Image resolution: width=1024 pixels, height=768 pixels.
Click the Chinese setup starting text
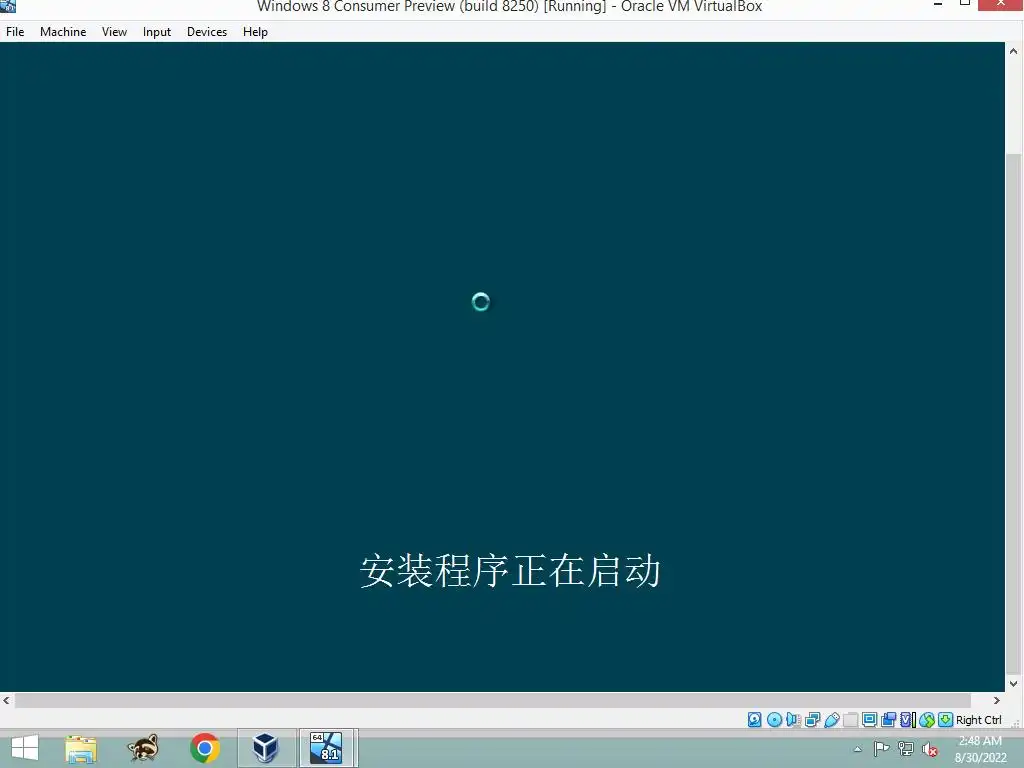coord(510,571)
